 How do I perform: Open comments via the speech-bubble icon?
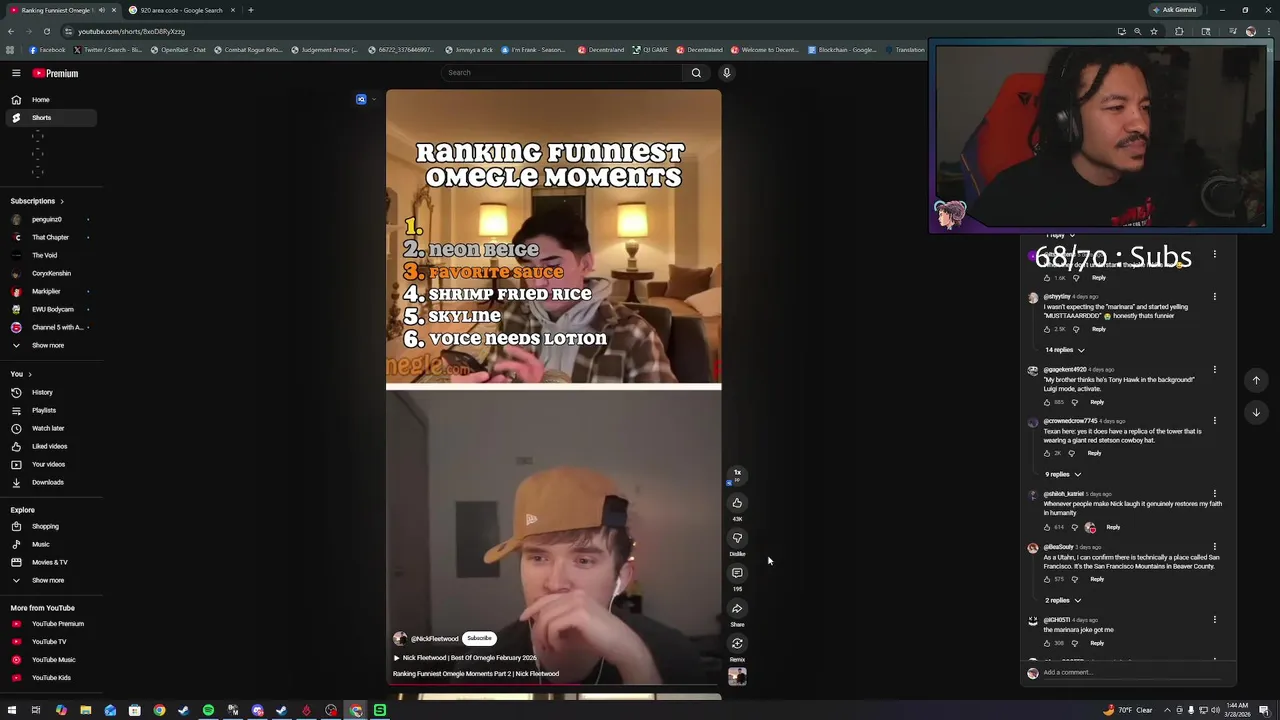click(737, 573)
